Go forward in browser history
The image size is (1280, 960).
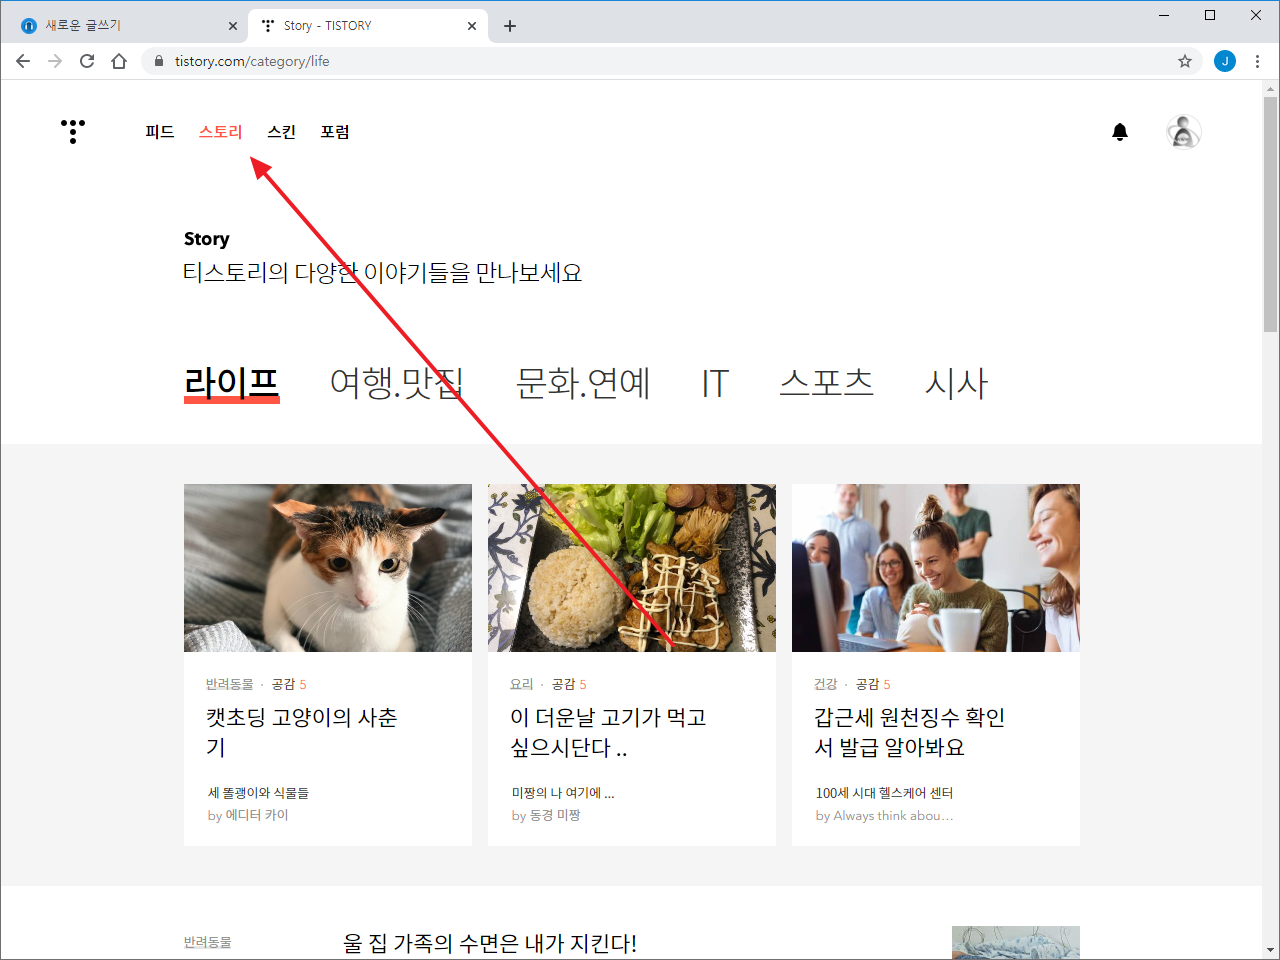point(55,61)
